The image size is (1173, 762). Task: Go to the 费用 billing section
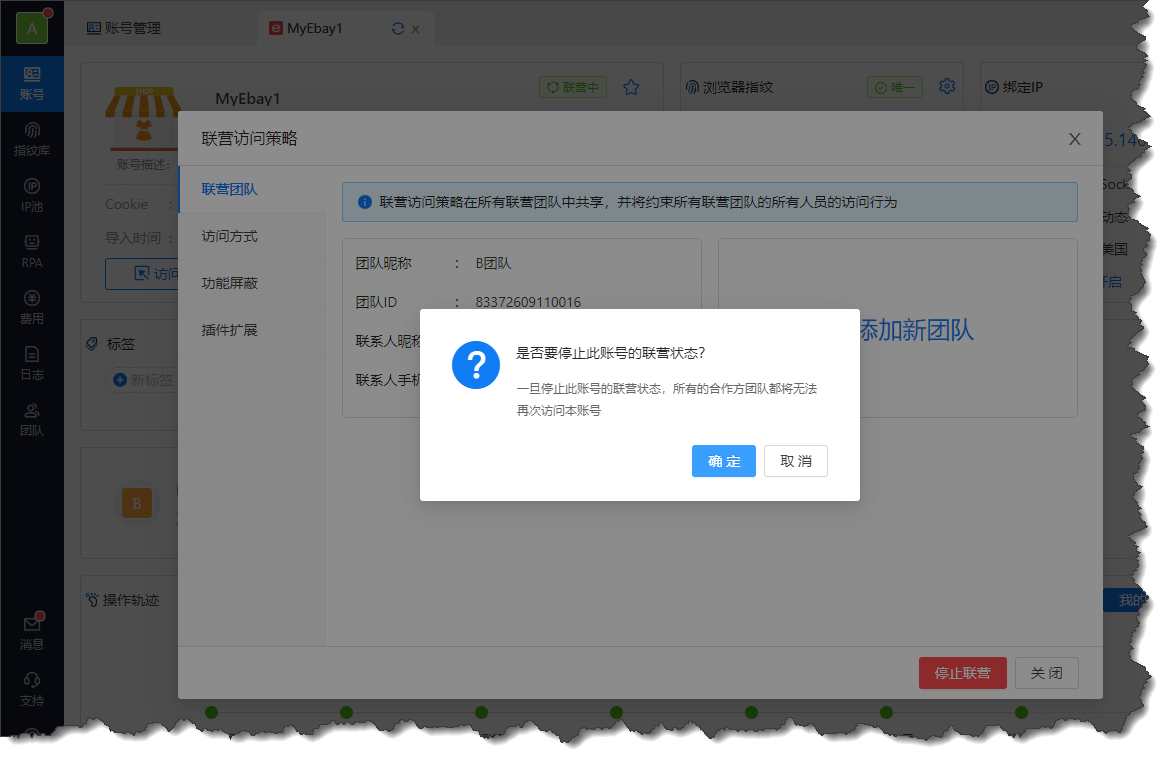tap(32, 307)
